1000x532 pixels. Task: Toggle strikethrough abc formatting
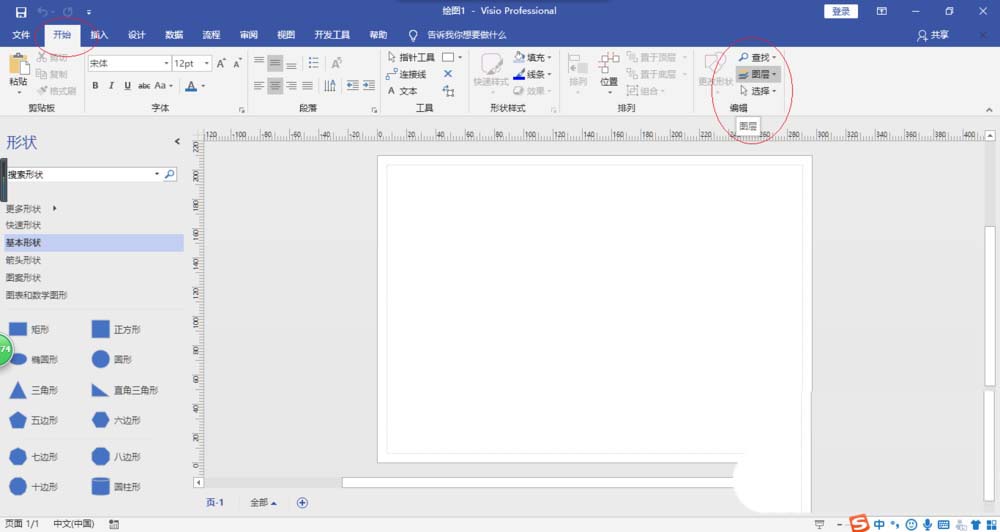click(144, 85)
